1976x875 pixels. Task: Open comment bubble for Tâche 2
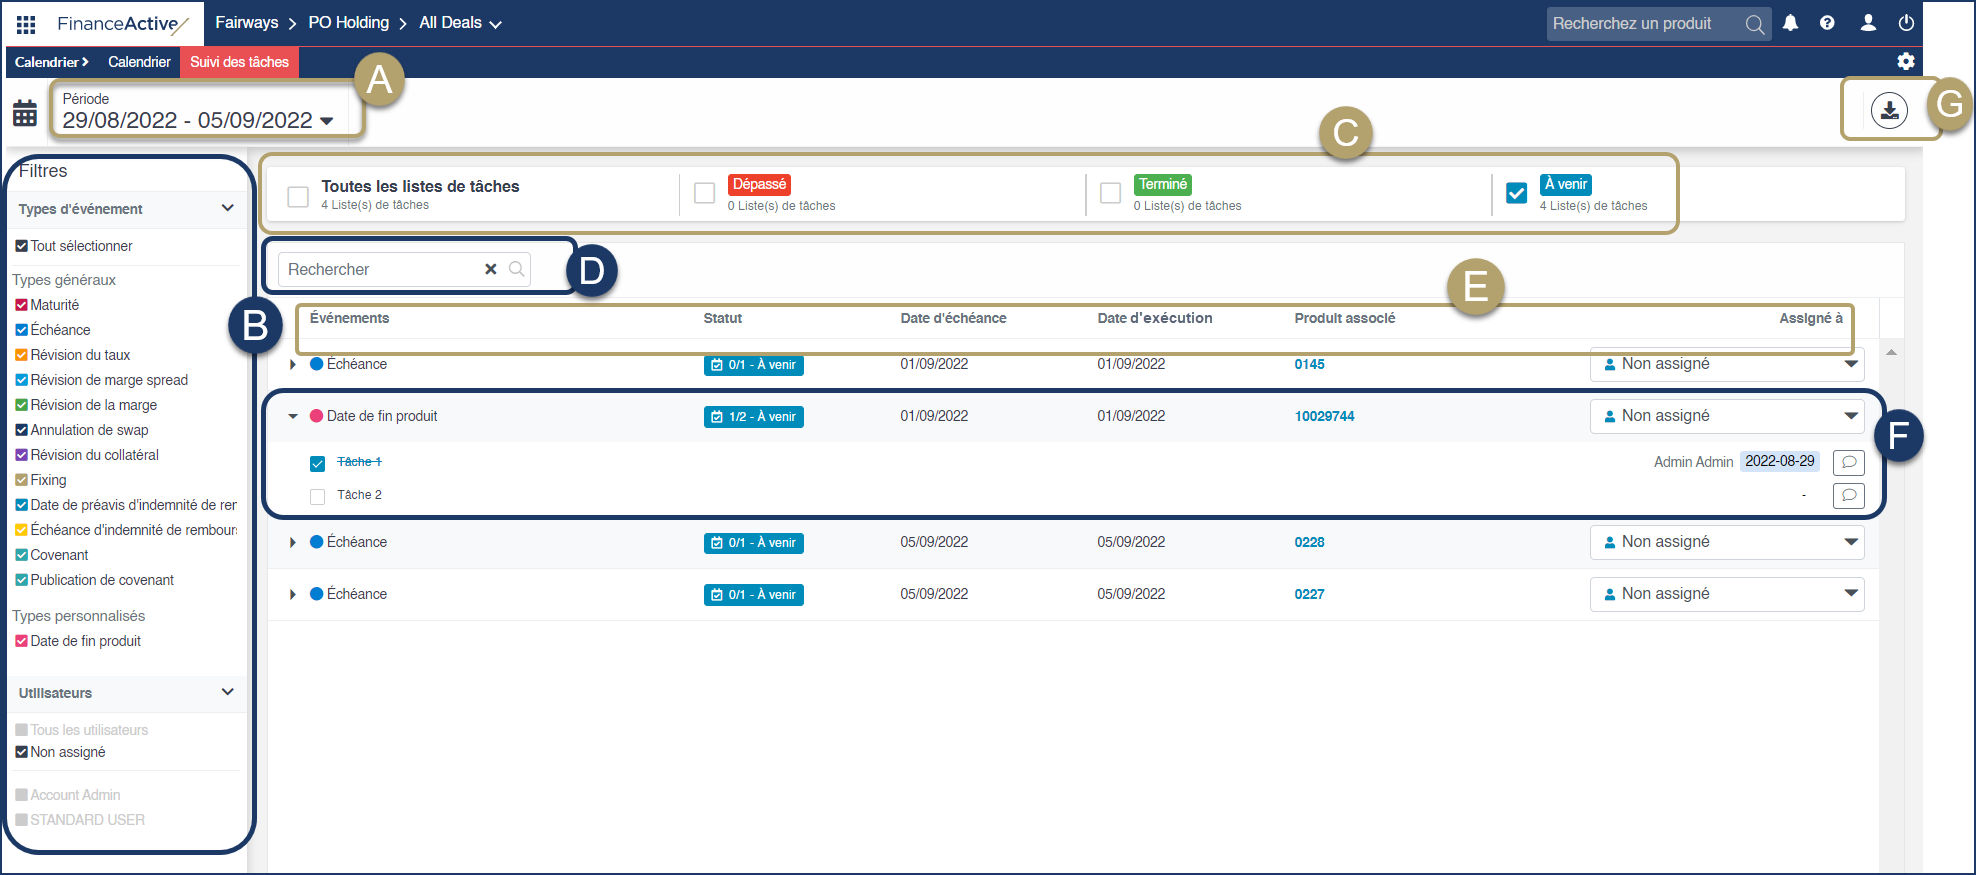pos(1848,495)
